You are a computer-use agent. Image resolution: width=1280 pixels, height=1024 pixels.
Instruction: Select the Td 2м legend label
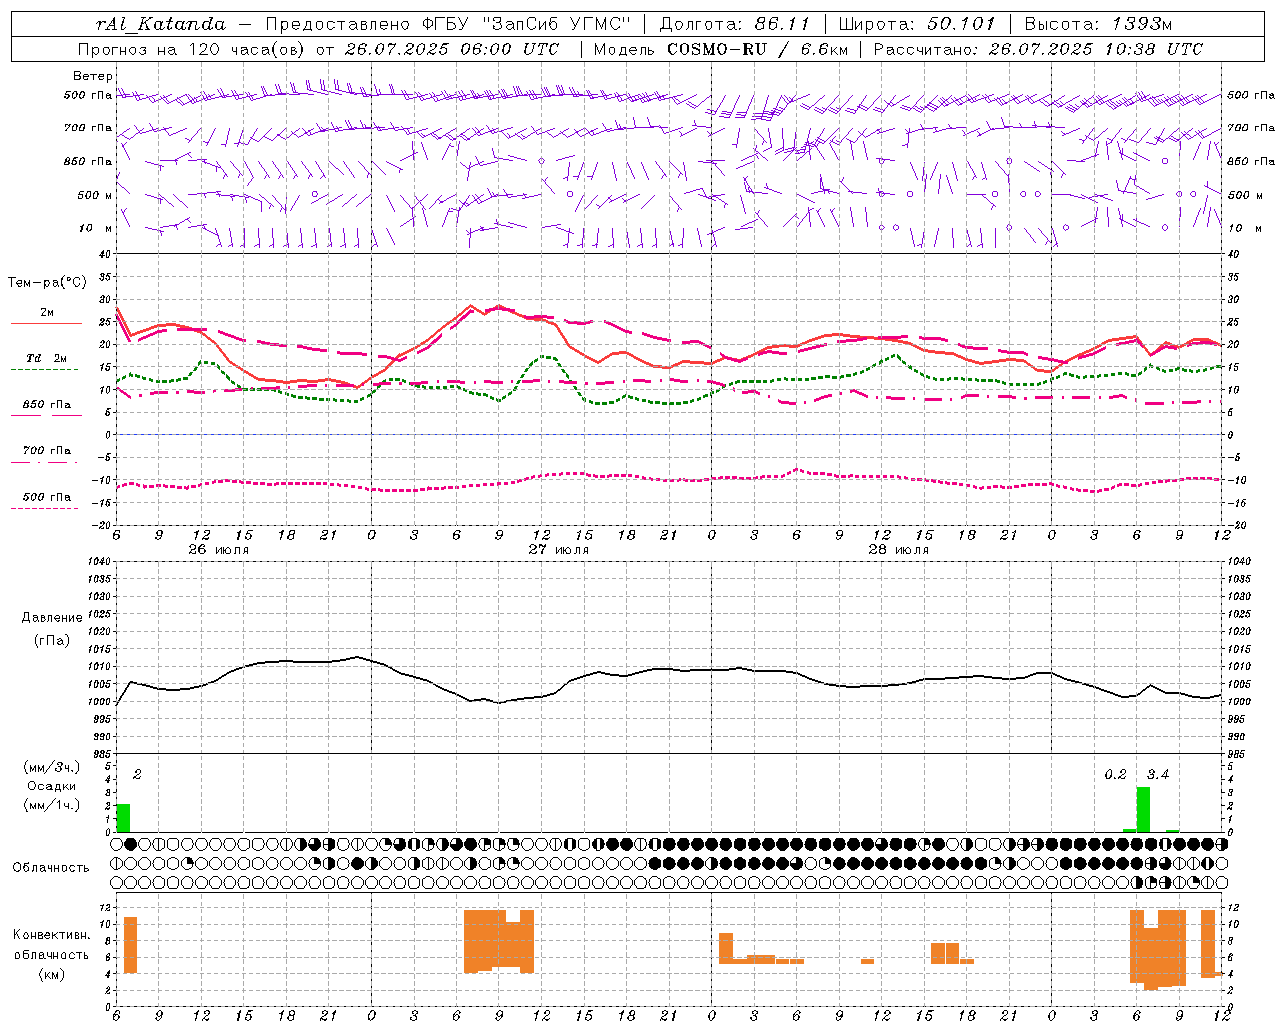(x=47, y=358)
